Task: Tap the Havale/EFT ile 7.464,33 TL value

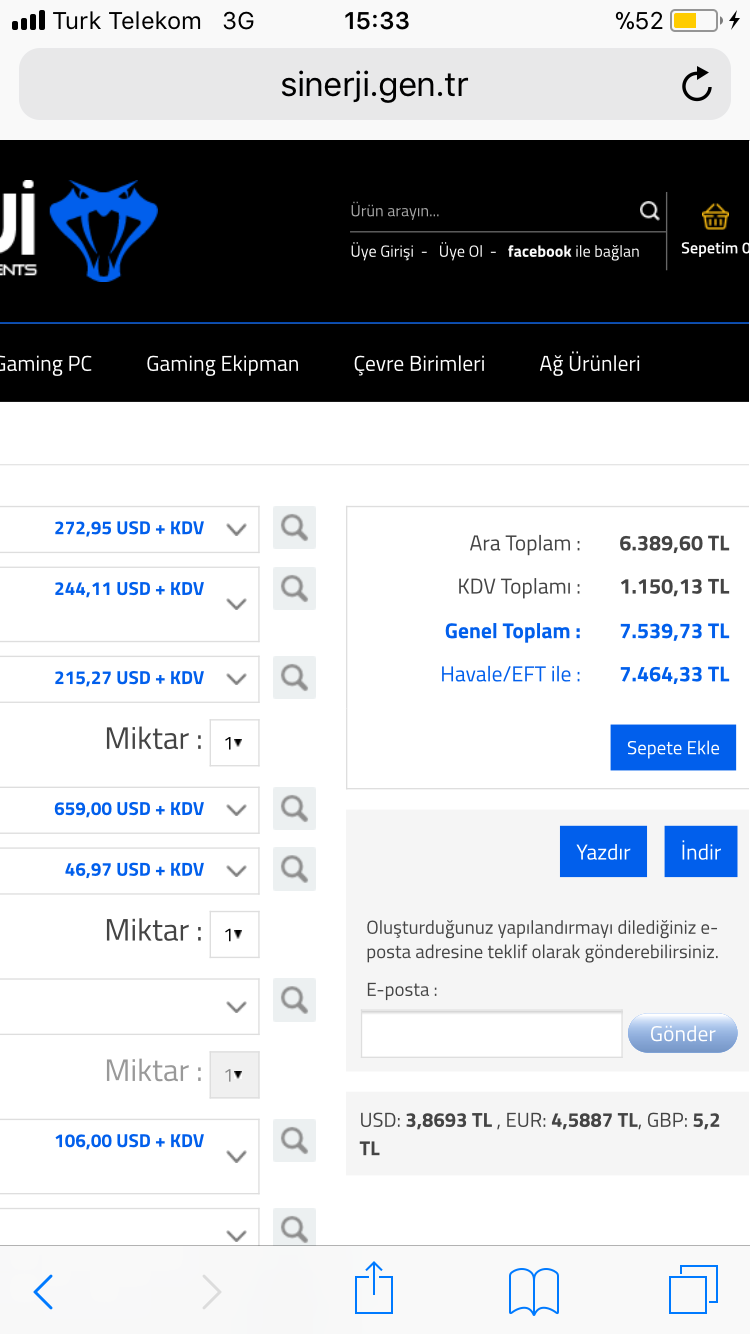Action: point(674,675)
